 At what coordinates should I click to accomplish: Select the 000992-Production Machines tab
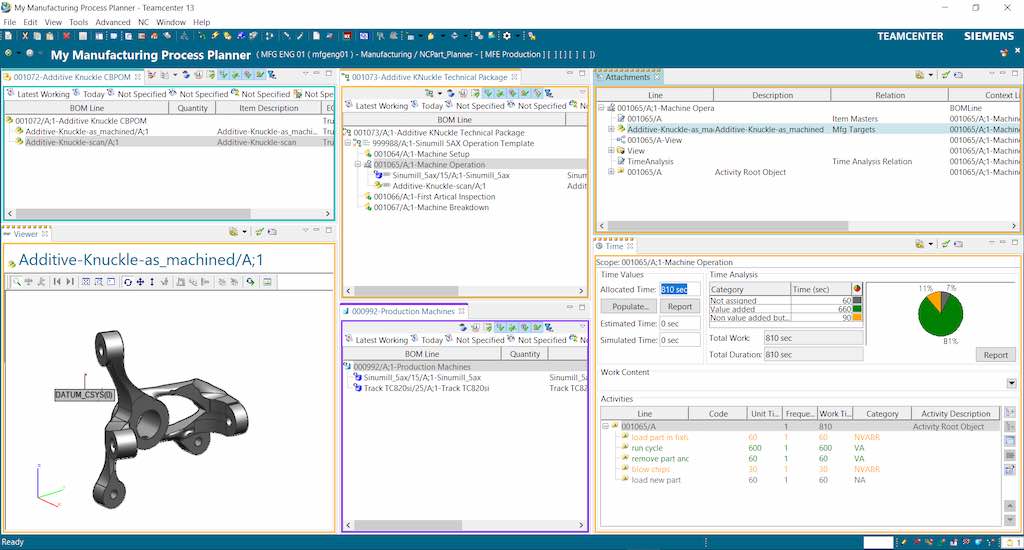pos(403,312)
